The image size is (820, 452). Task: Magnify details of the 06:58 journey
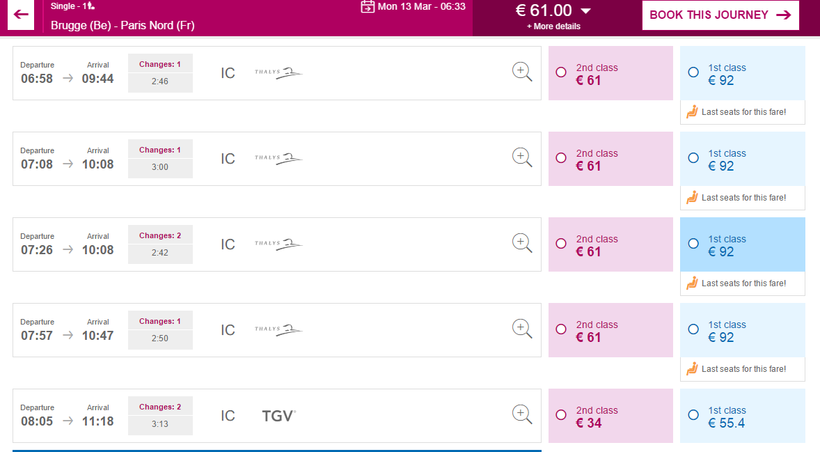pos(521,71)
